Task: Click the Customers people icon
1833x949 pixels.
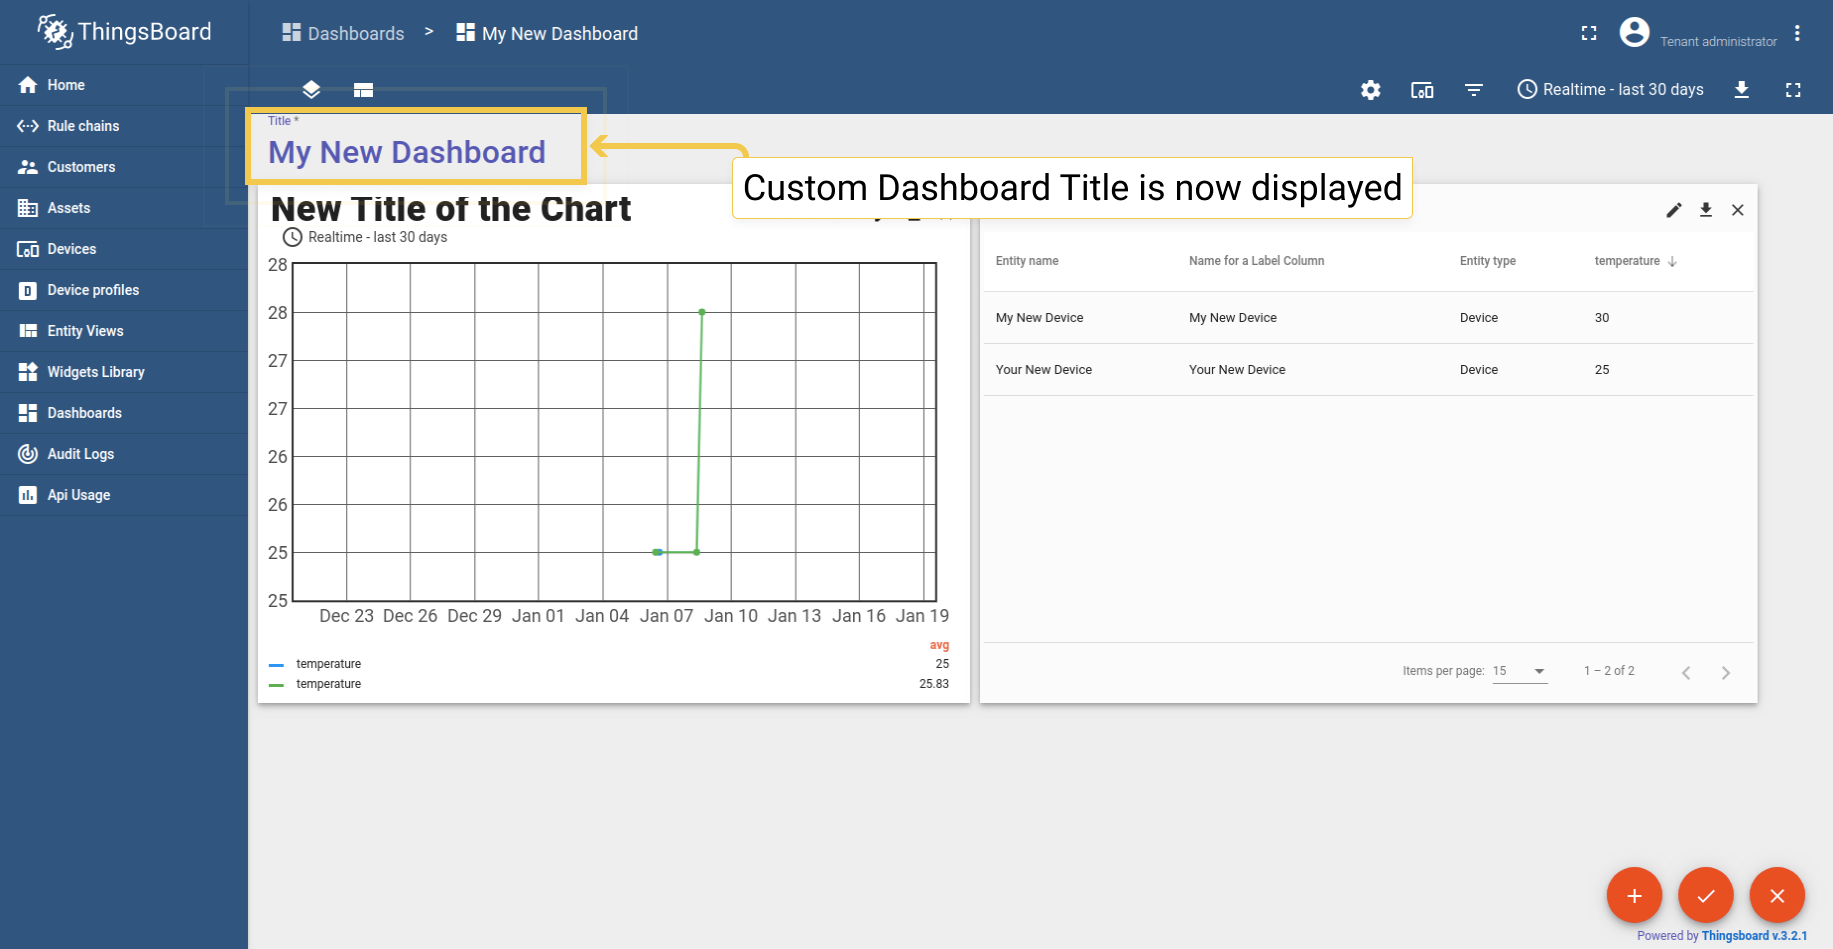Action: tap(28, 167)
